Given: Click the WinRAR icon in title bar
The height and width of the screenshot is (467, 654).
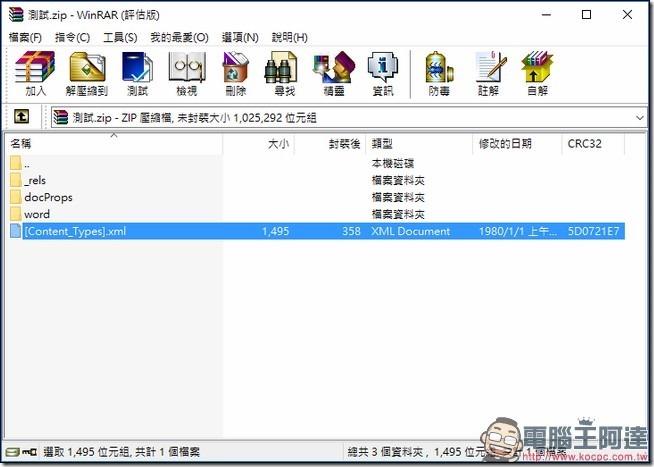Looking at the screenshot, I should coord(16,14).
